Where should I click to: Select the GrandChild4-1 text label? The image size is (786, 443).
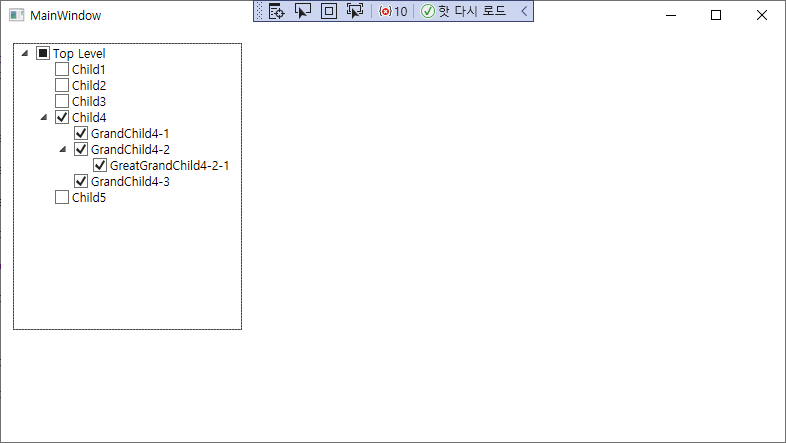click(130, 133)
